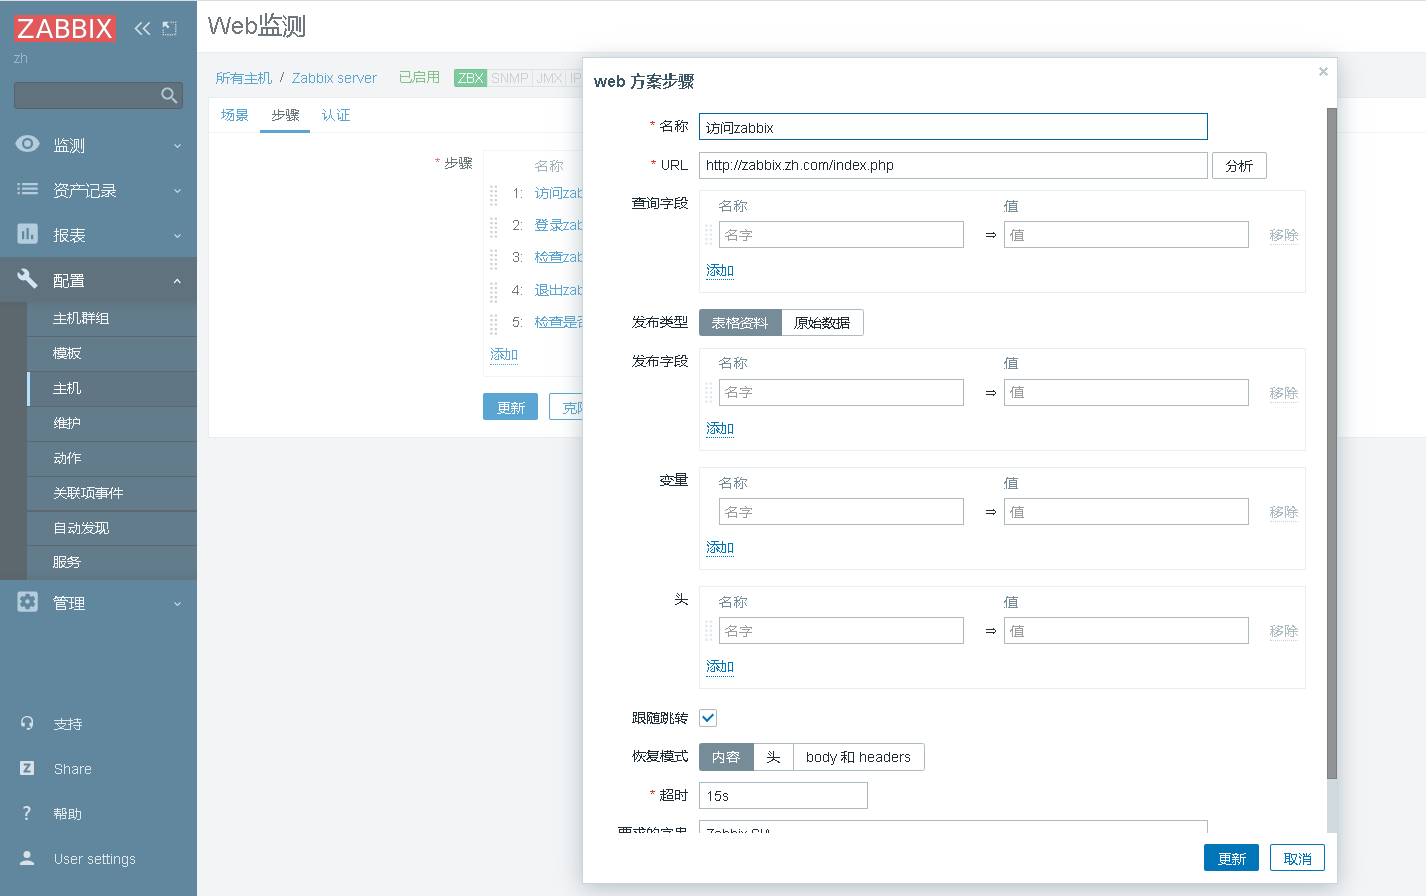Image resolution: width=1426 pixels, height=896 pixels.
Task: Toggle the 跟随跳转 checkbox
Action: coord(708,718)
